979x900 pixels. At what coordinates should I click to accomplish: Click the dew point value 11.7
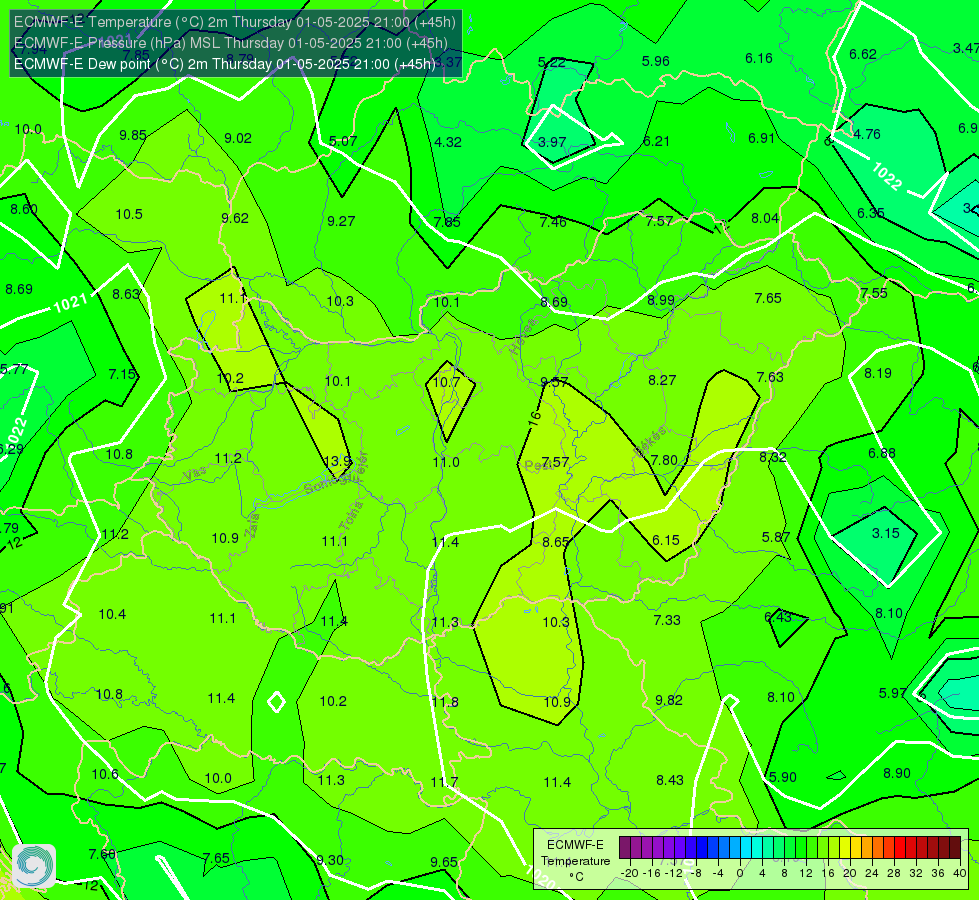pyautogui.click(x=445, y=782)
